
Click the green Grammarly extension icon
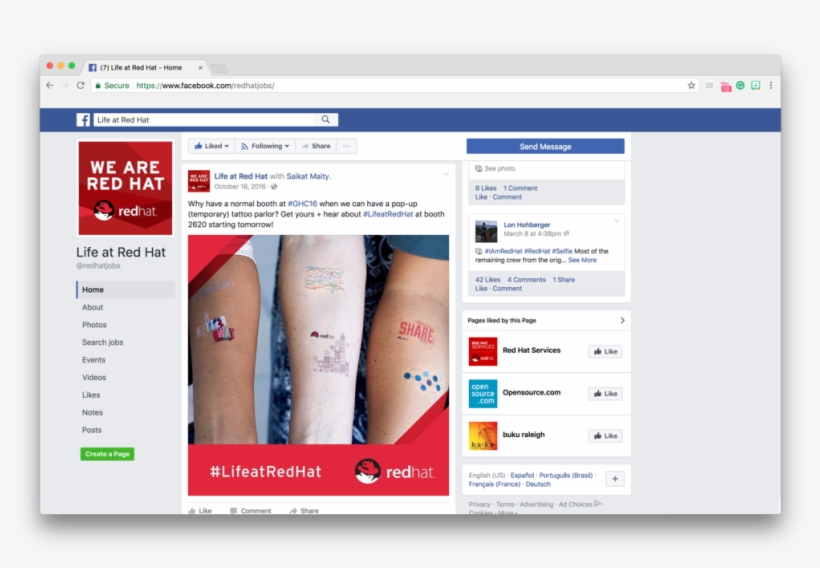pos(741,85)
